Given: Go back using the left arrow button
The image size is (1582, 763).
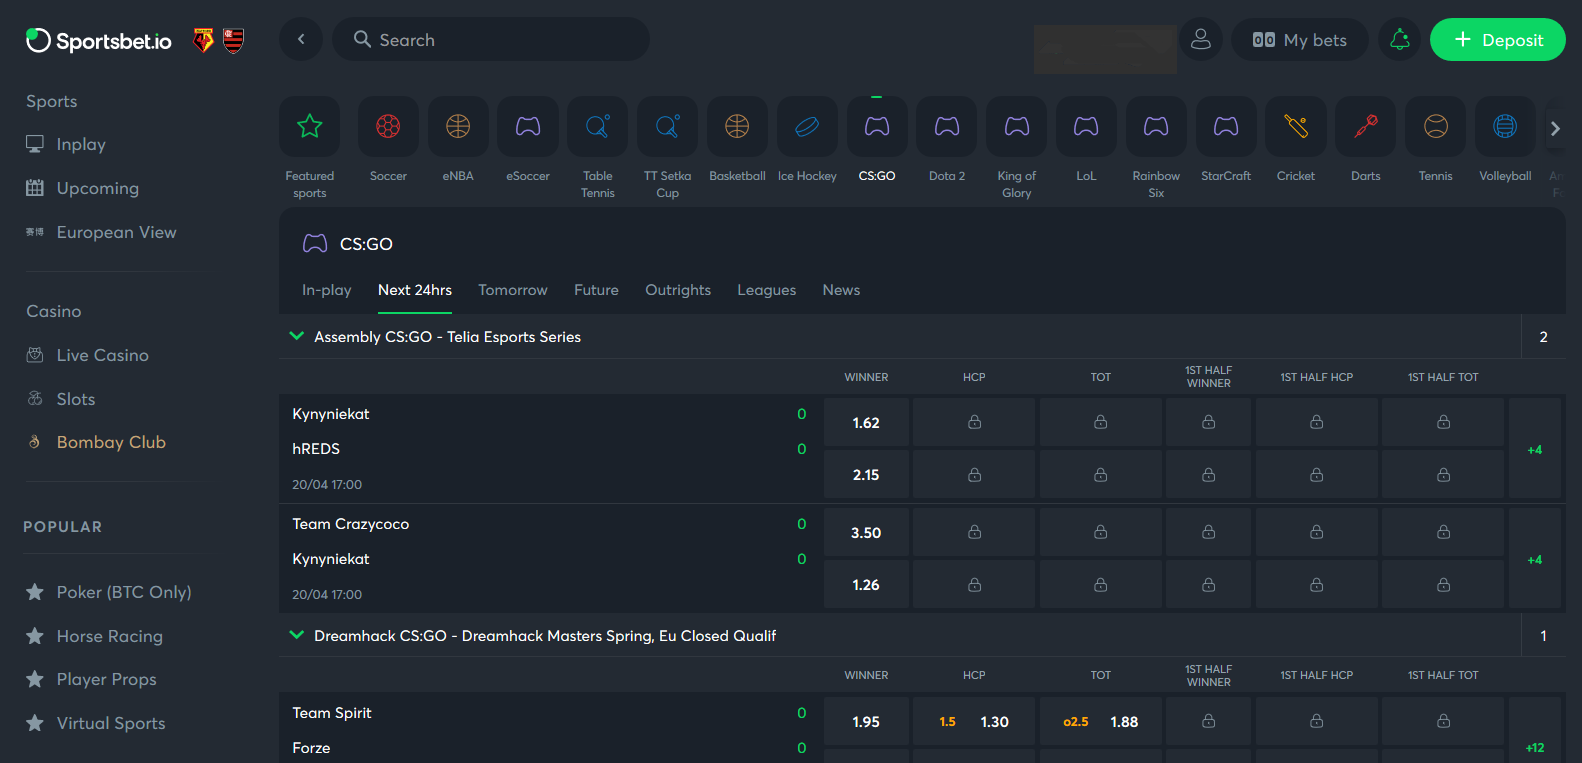Looking at the screenshot, I should [x=301, y=40].
